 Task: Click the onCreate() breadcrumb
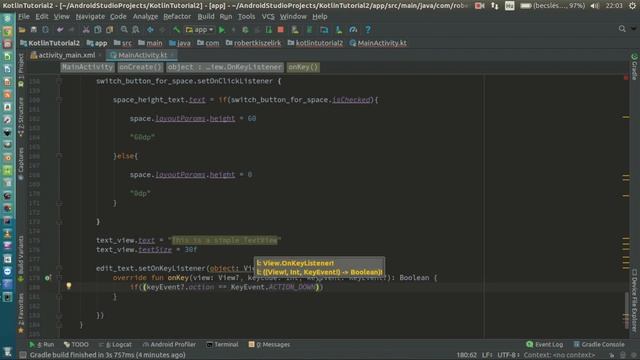pos(140,67)
